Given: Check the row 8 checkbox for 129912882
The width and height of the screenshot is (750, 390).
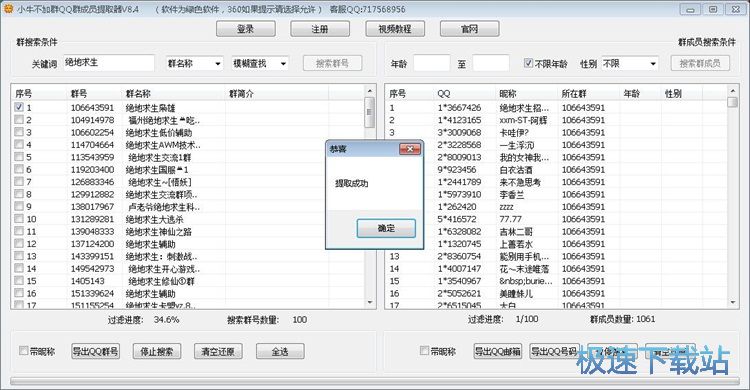Looking at the screenshot, I should coord(19,194).
